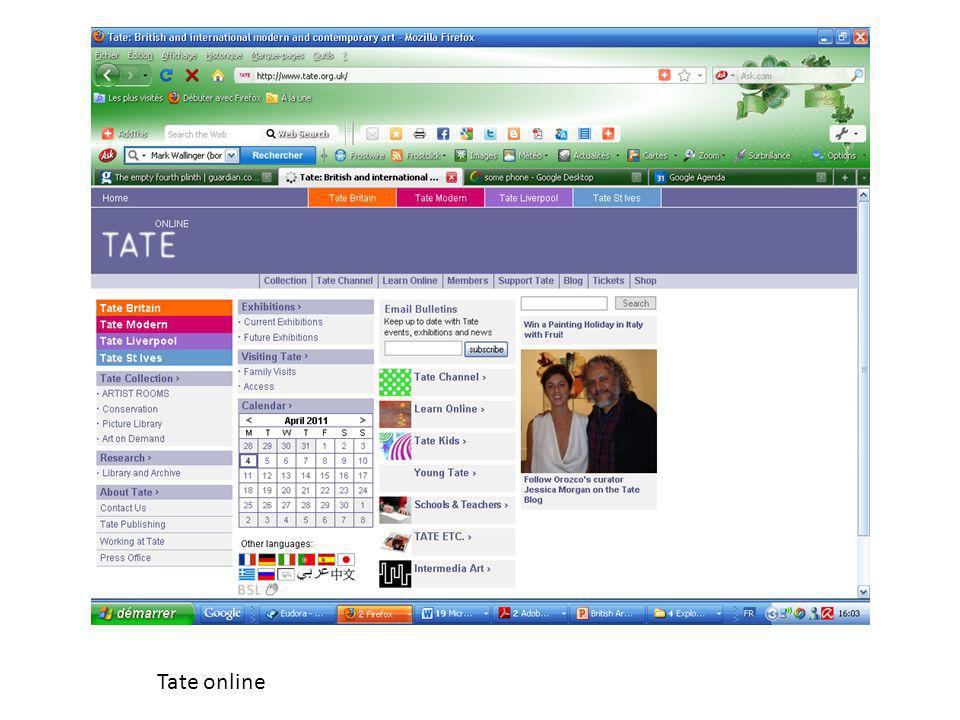Open the Tate Channel link in the grey bar
This screenshot has width=960, height=720.
[x=344, y=280]
